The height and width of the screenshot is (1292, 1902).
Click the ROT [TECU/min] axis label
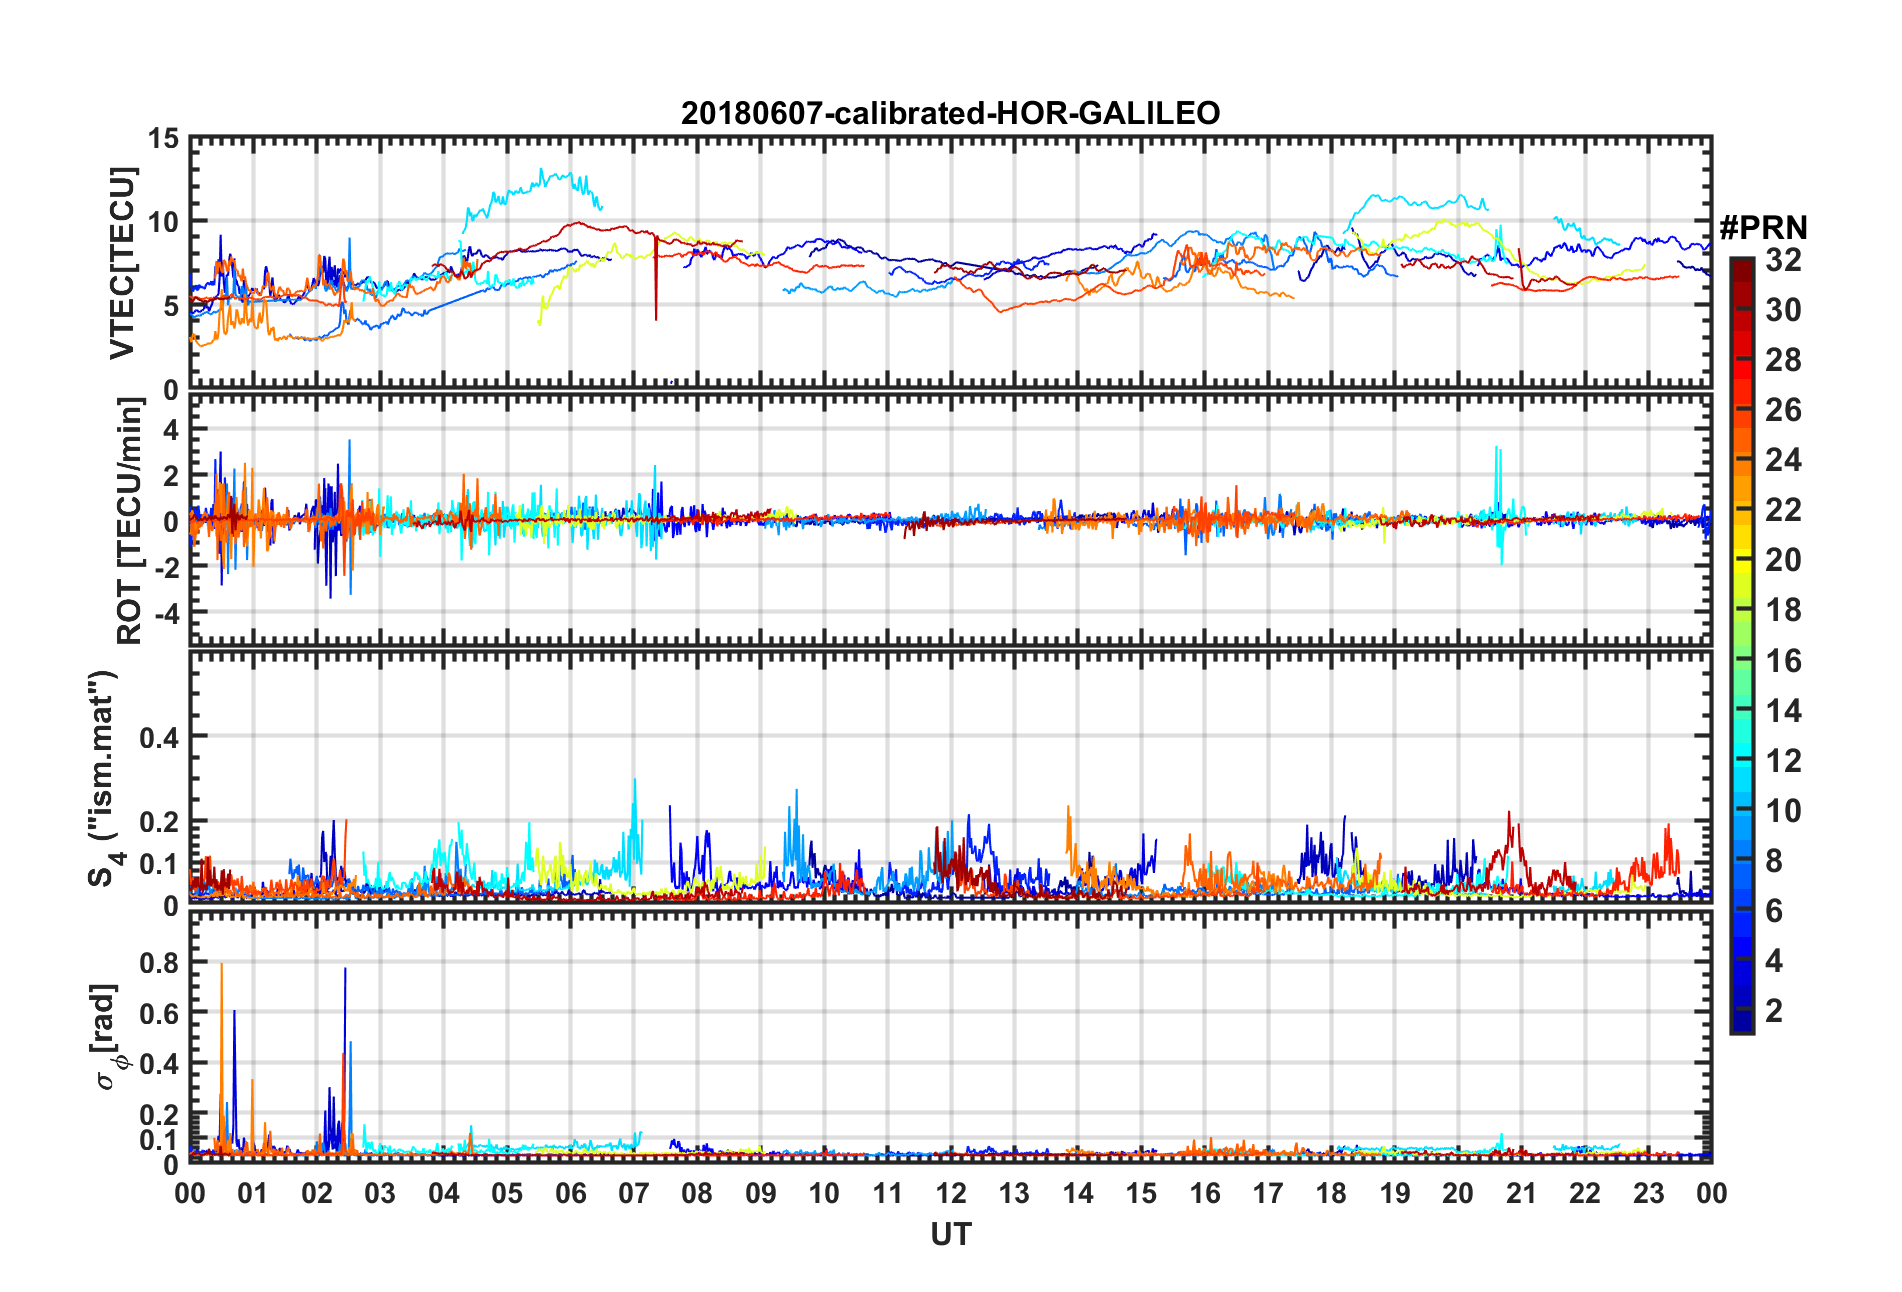point(129,521)
